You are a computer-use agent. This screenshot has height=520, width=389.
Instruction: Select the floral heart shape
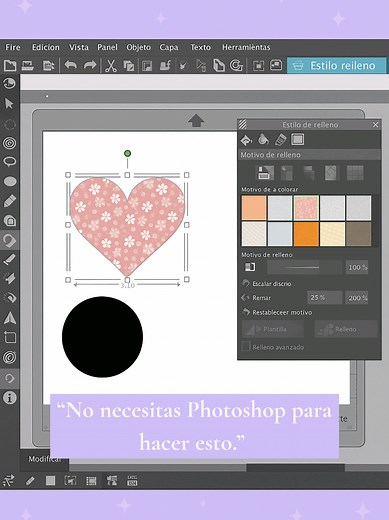(127, 226)
